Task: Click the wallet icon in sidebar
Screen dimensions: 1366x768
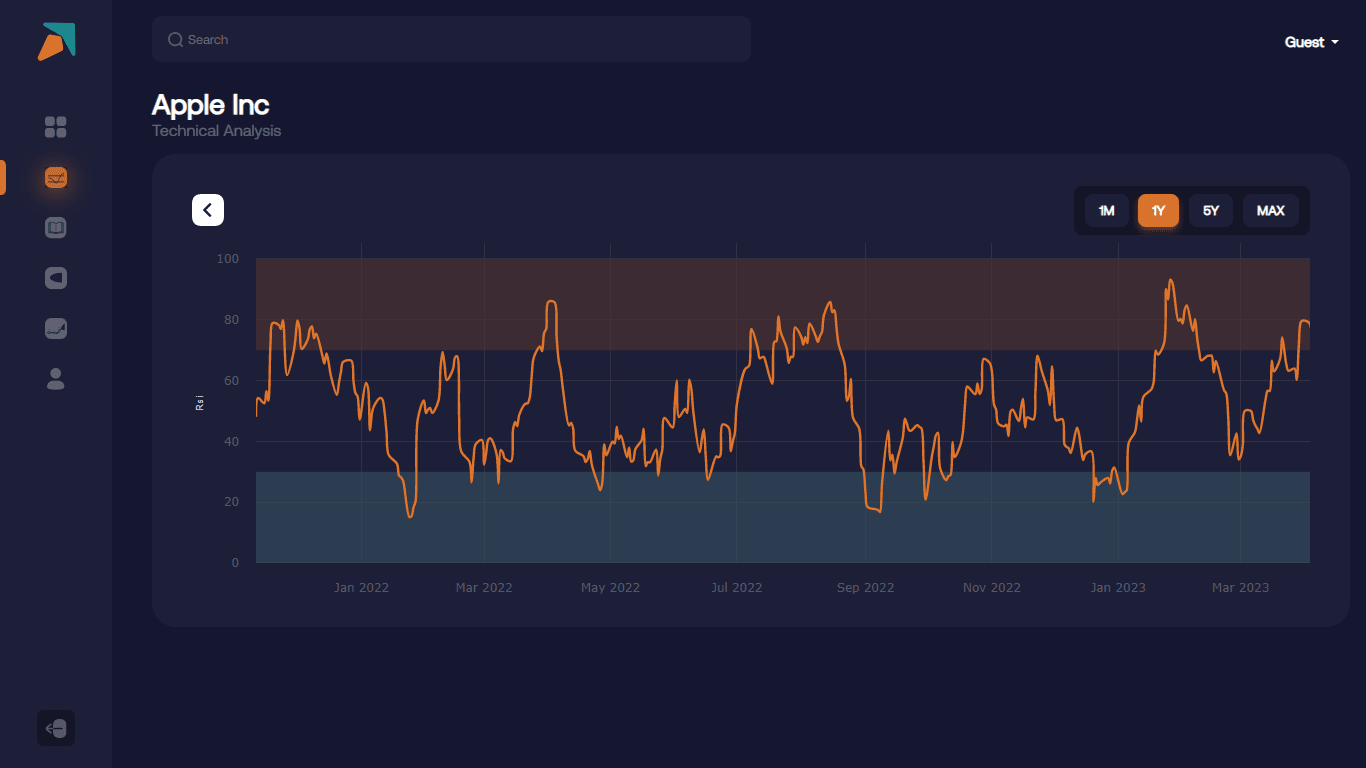Action: (56, 278)
